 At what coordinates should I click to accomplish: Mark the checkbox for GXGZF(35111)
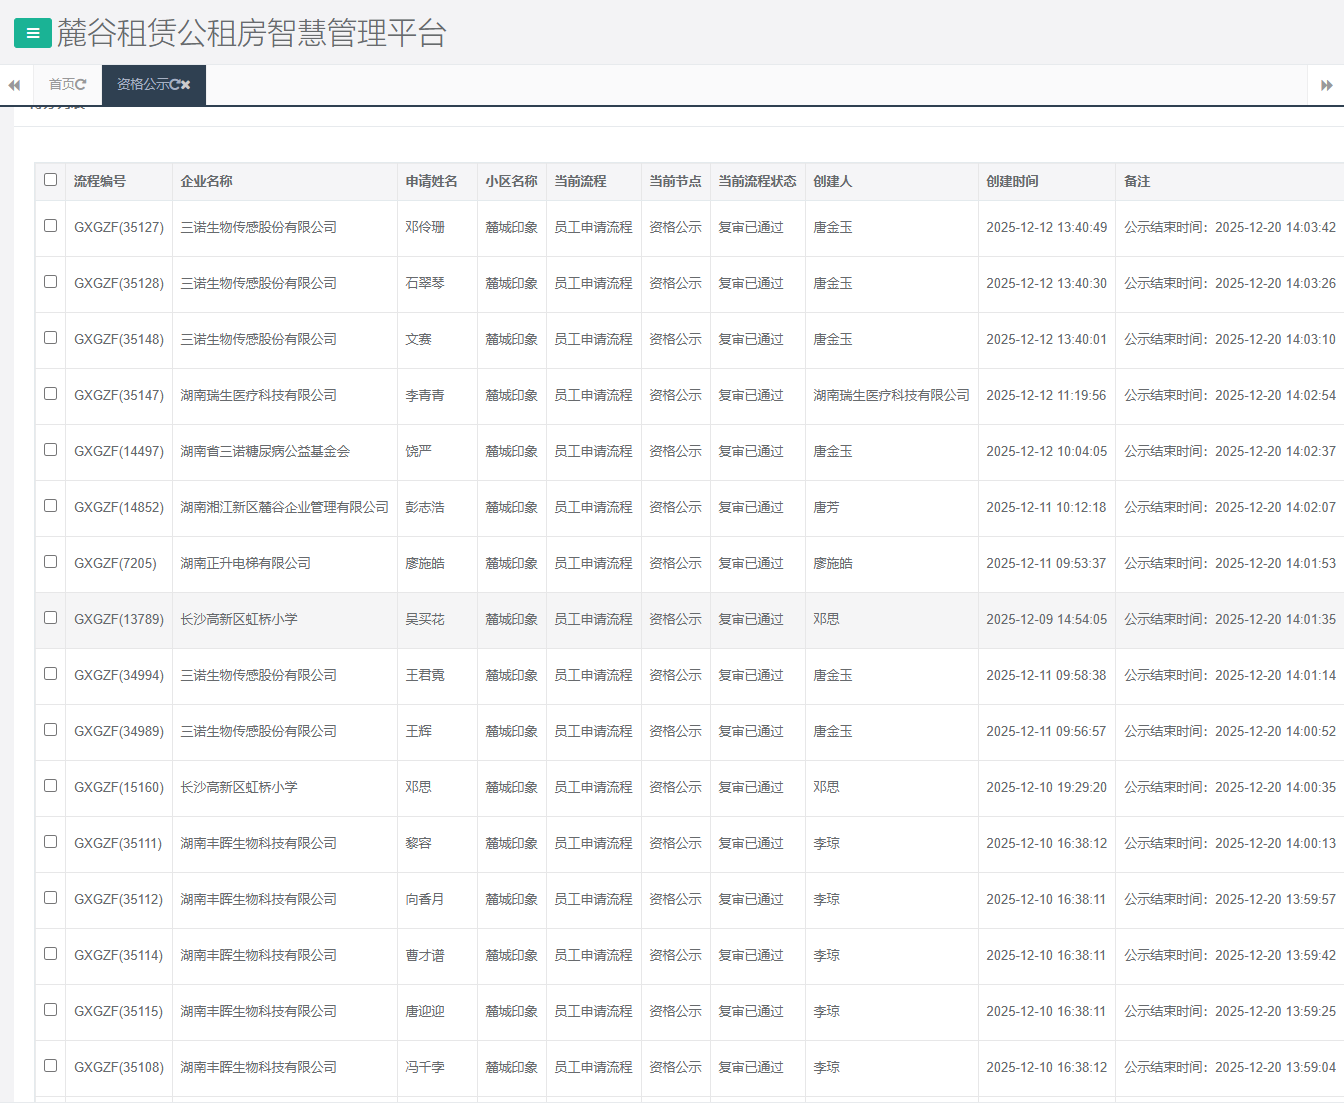pos(51,842)
